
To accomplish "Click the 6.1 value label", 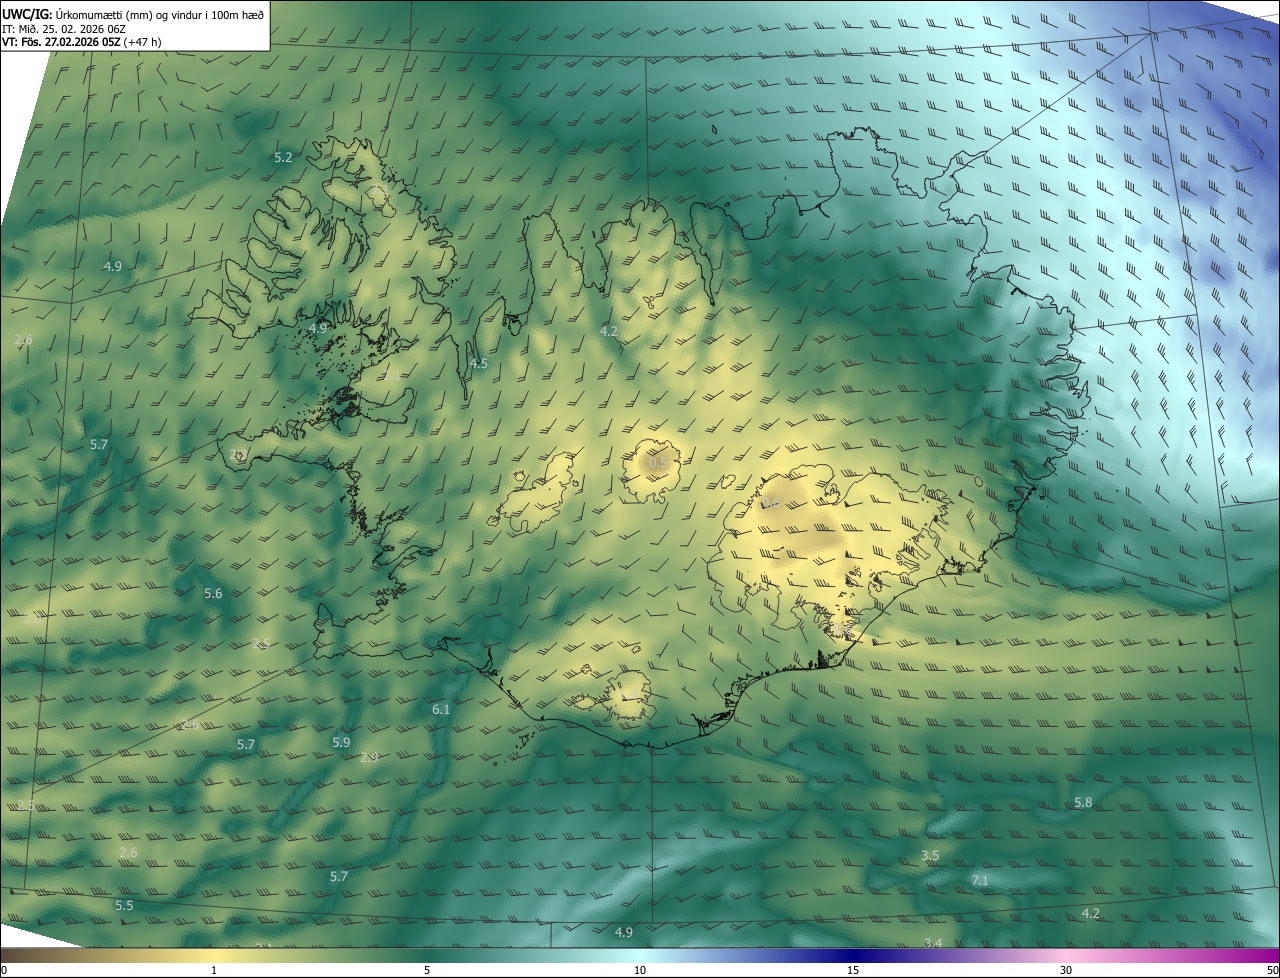I will coord(441,709).
